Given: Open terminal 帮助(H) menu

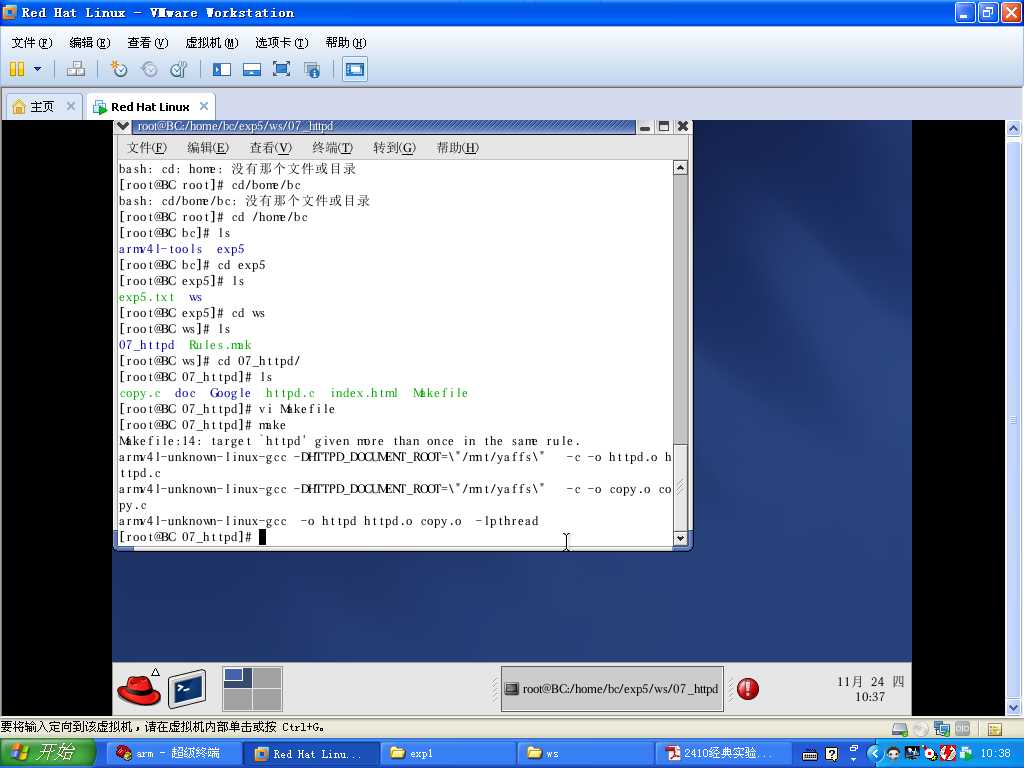Looking at the screenshot, I should pos(457,148).
